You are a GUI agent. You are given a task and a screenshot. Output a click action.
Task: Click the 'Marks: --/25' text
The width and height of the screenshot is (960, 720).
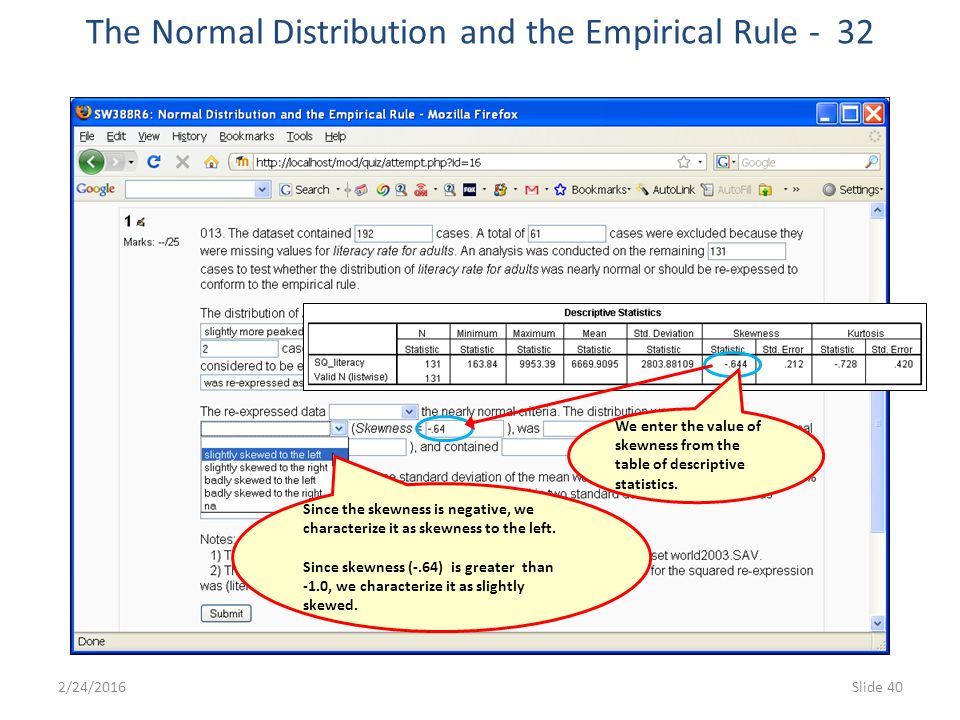pyautogui.click(x=151, y=242)
